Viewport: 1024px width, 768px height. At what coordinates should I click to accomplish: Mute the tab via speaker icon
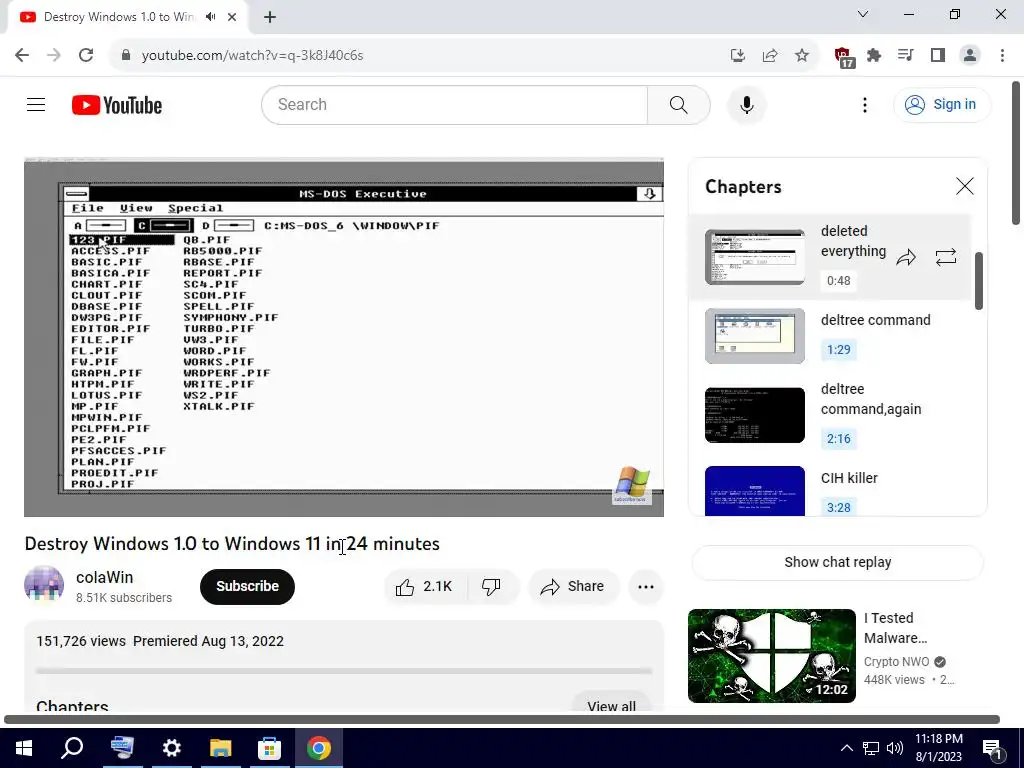tap(210, 17)
